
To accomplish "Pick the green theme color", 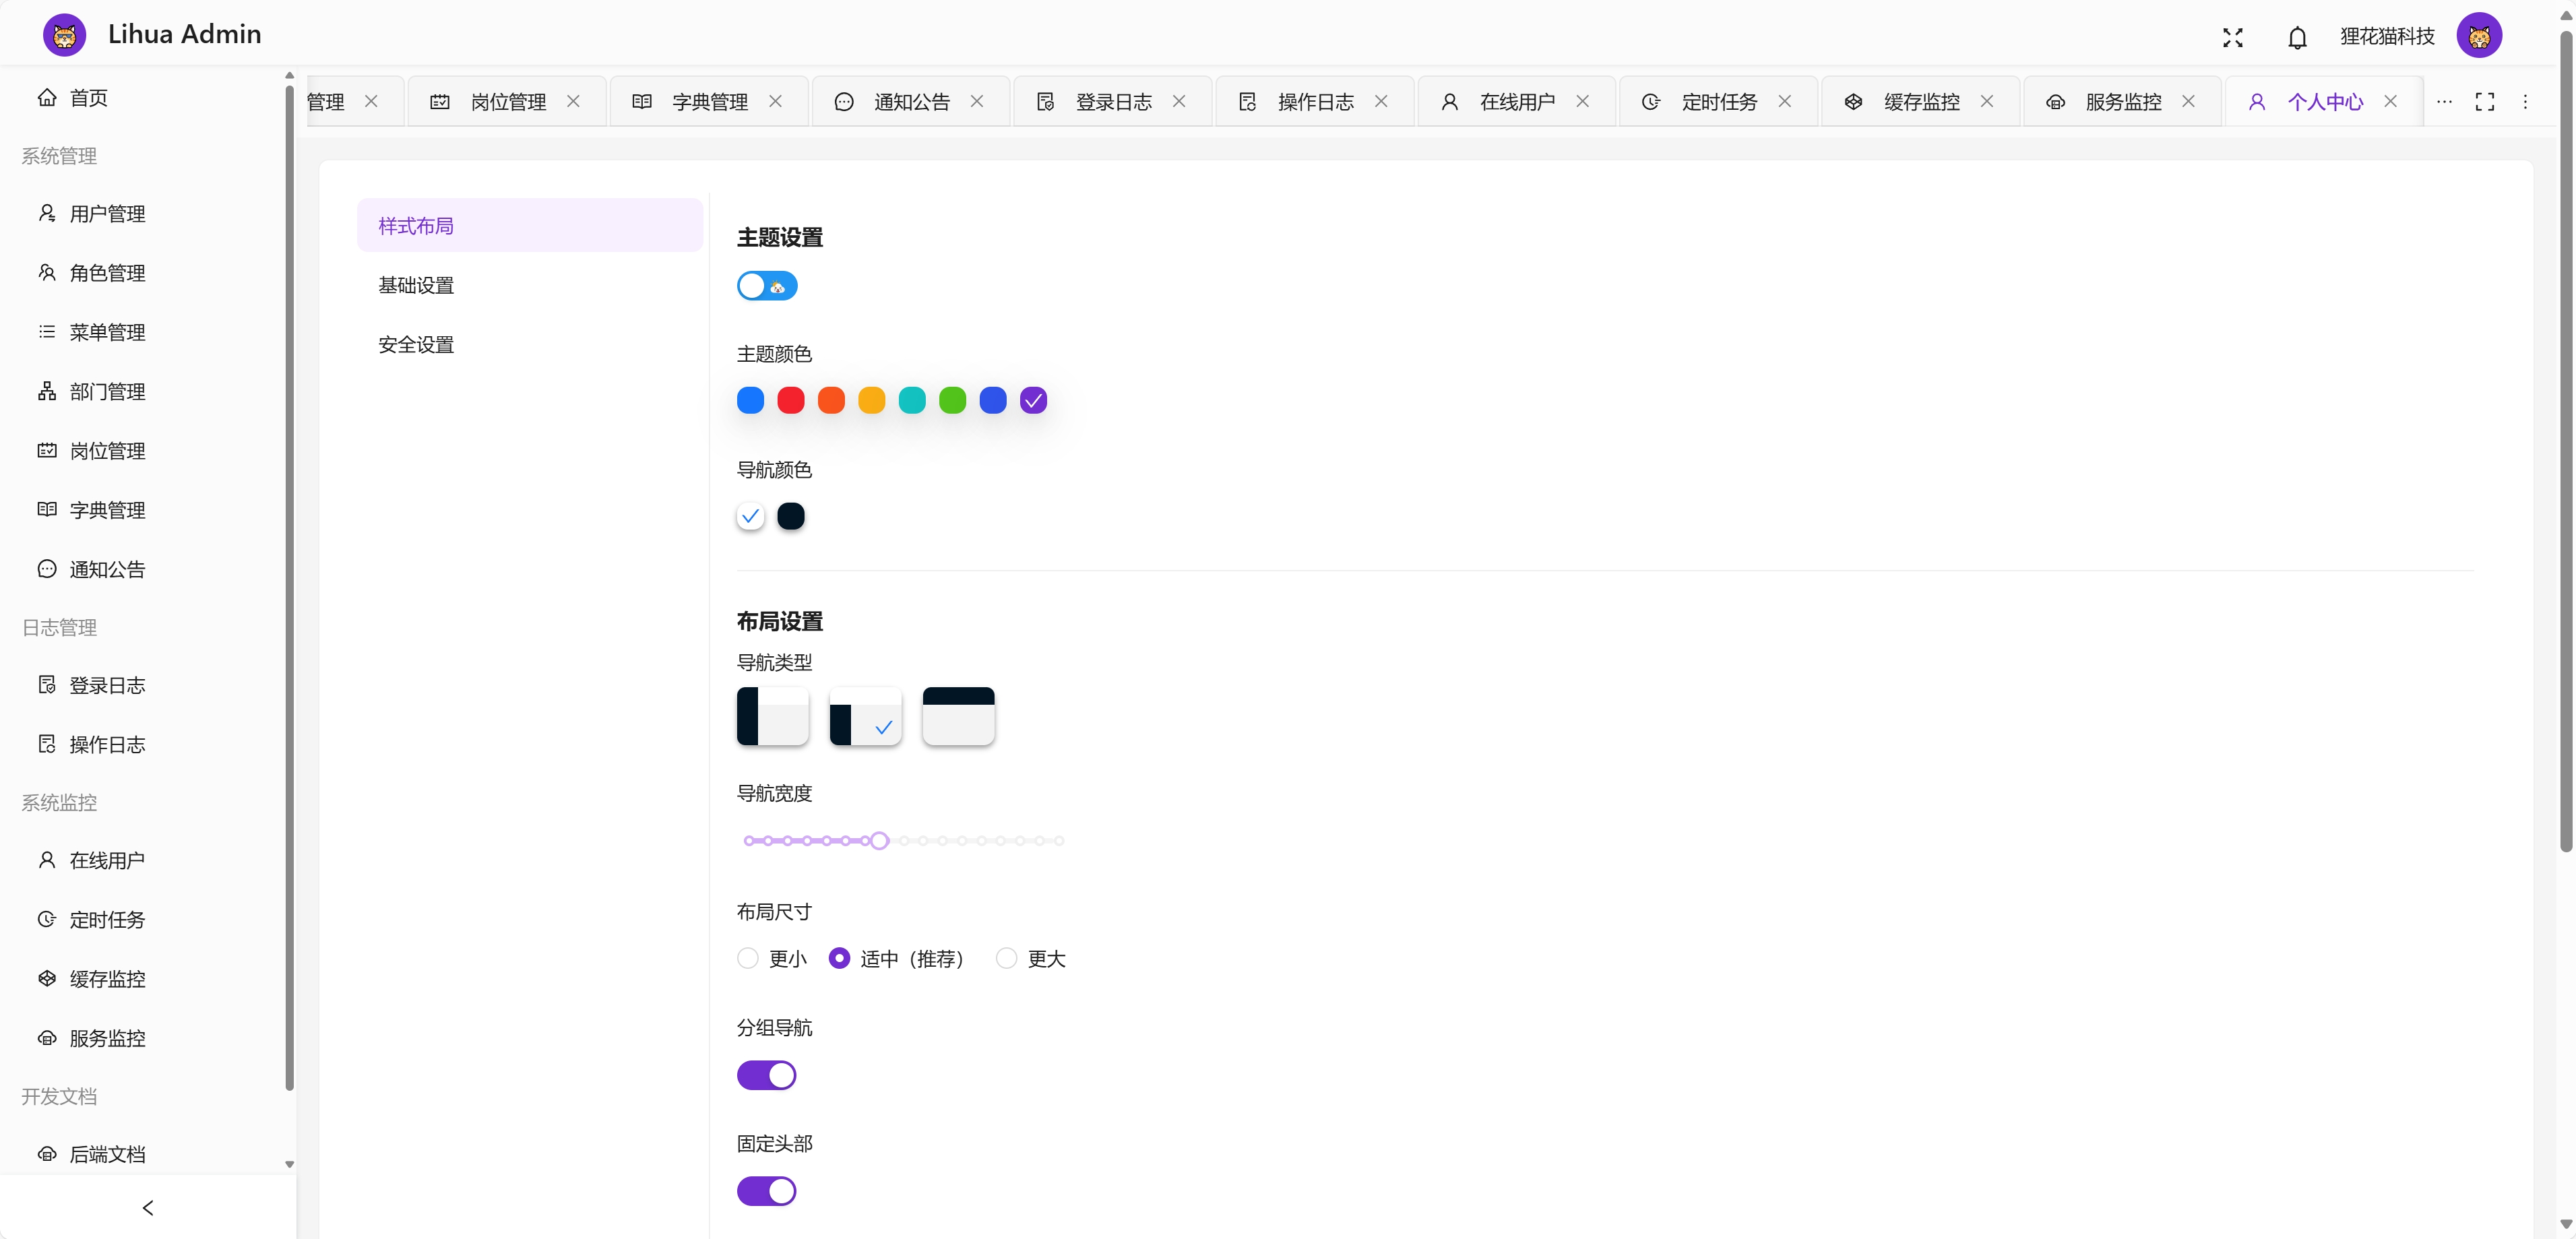I will coord(952,400).
